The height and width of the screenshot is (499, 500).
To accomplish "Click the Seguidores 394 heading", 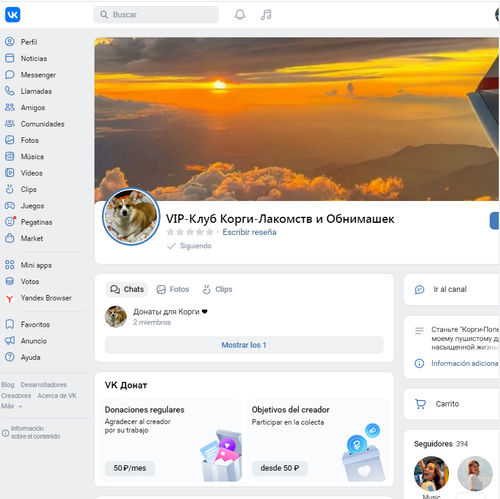I will point(441,444).
